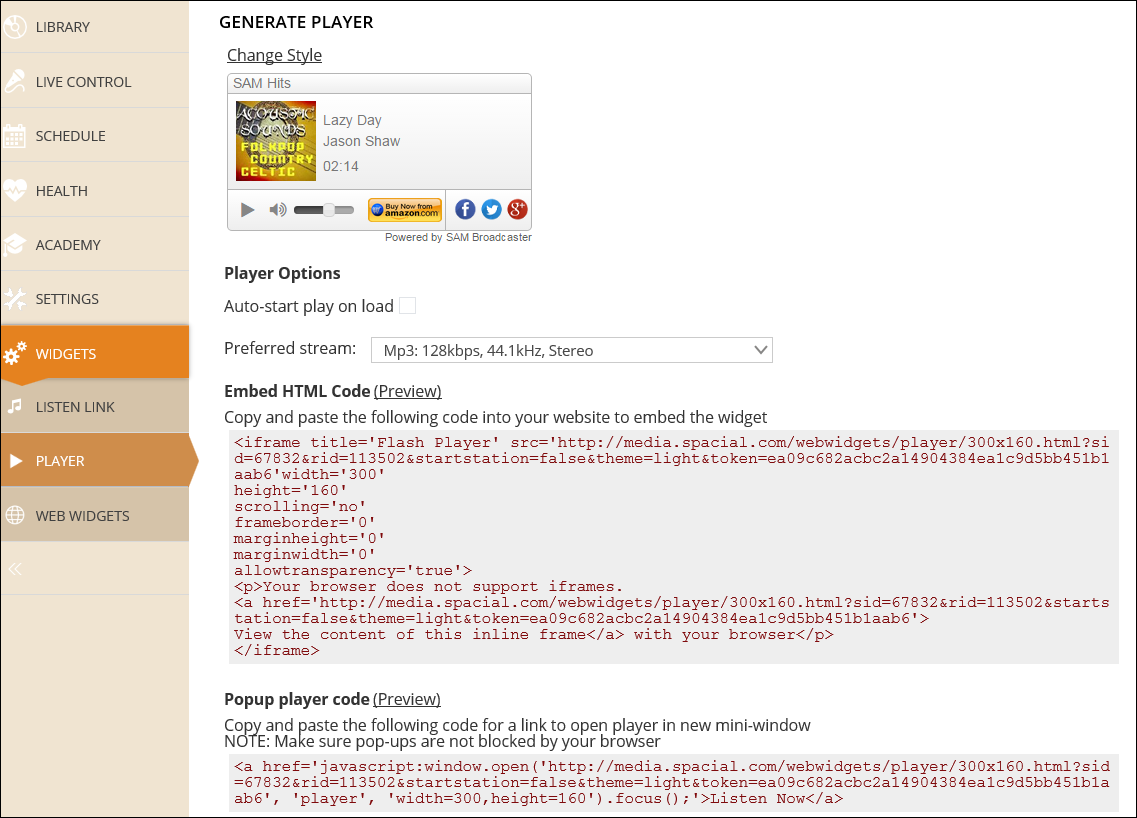The image size is (1137, 818).
Task: Enable Auto-start play on load checkbox
Action: (x=408, y=305)
